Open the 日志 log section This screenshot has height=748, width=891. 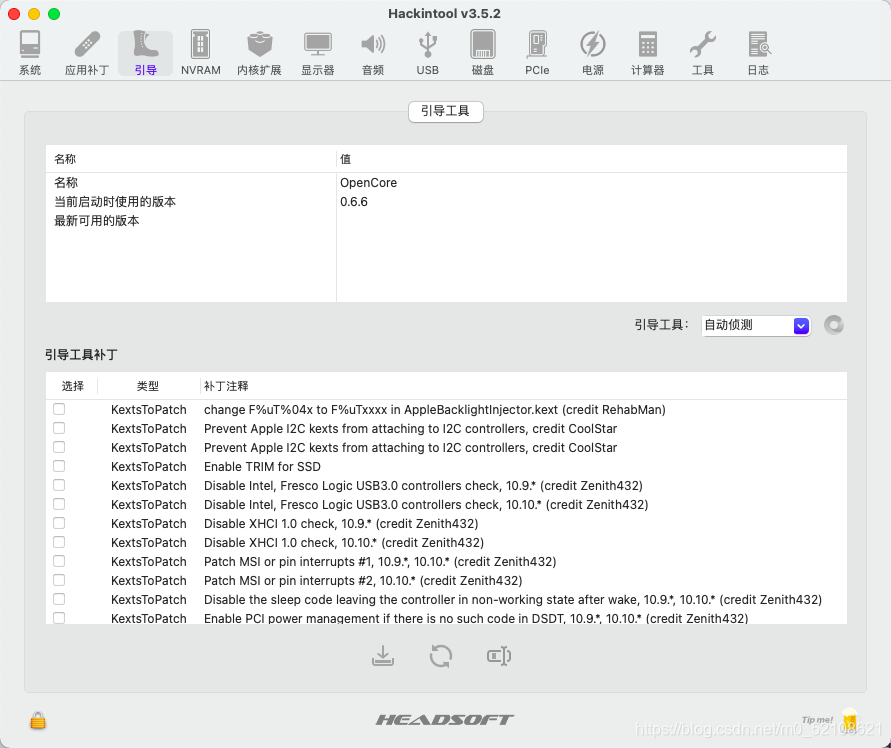coord(758,53)
